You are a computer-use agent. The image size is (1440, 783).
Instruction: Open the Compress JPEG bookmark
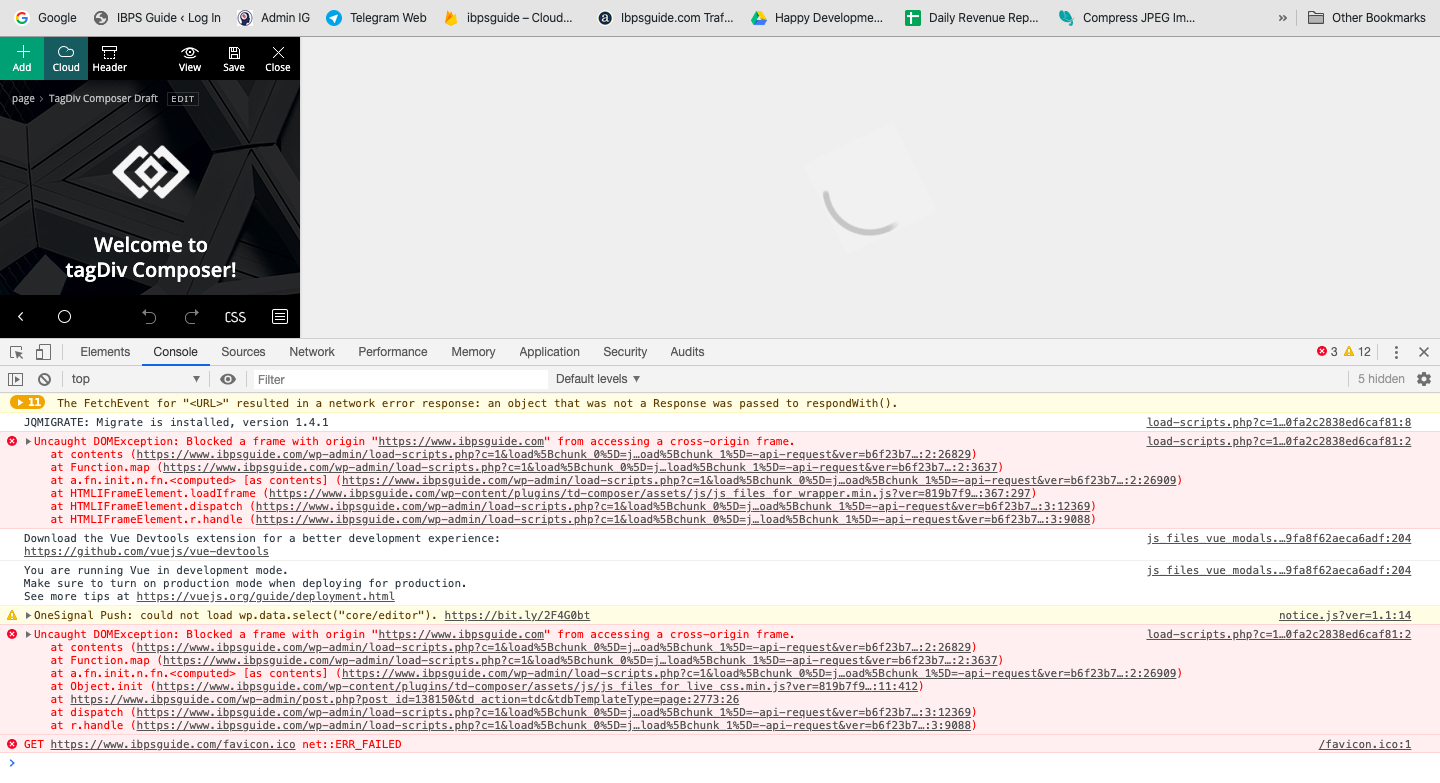point(1127,18)
